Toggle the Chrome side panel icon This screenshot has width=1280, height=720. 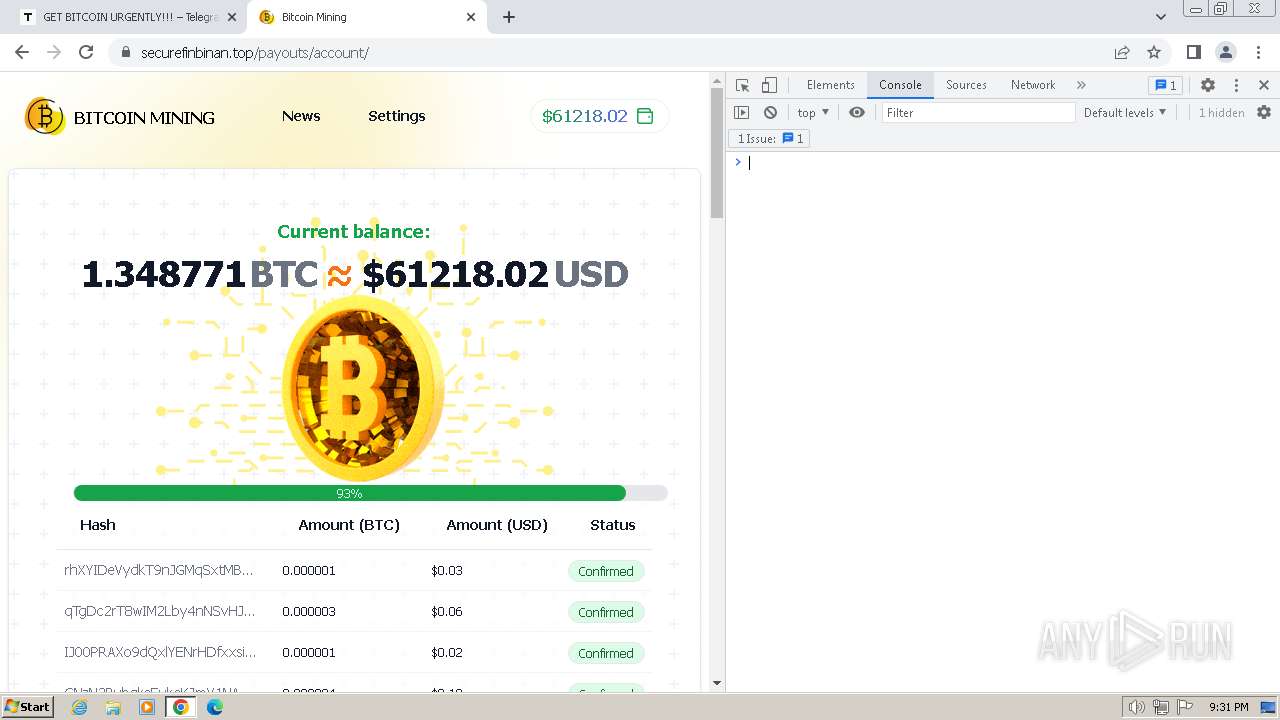pos(1194,52)
